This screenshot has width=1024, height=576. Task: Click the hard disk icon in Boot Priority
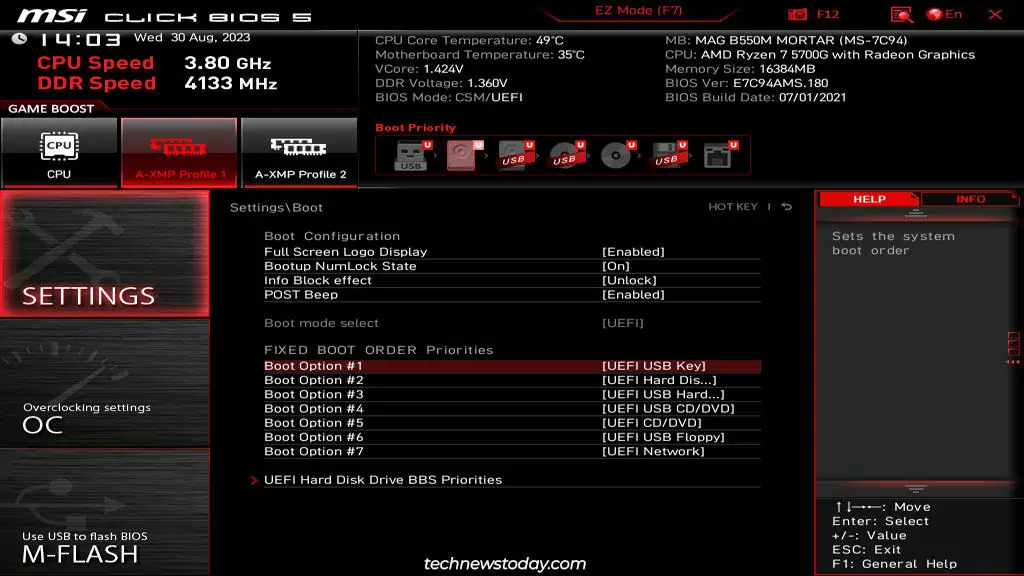point(460,155)
